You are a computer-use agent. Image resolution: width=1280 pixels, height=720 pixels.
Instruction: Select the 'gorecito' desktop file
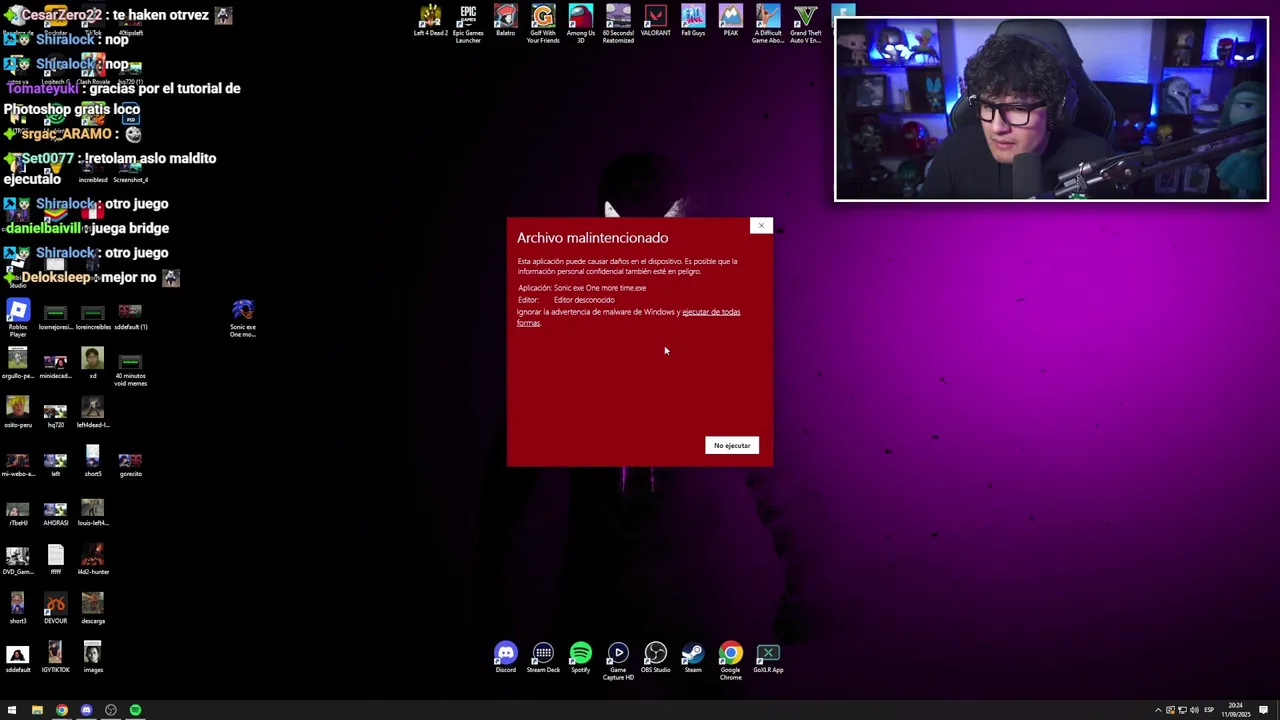pos(130,463)
